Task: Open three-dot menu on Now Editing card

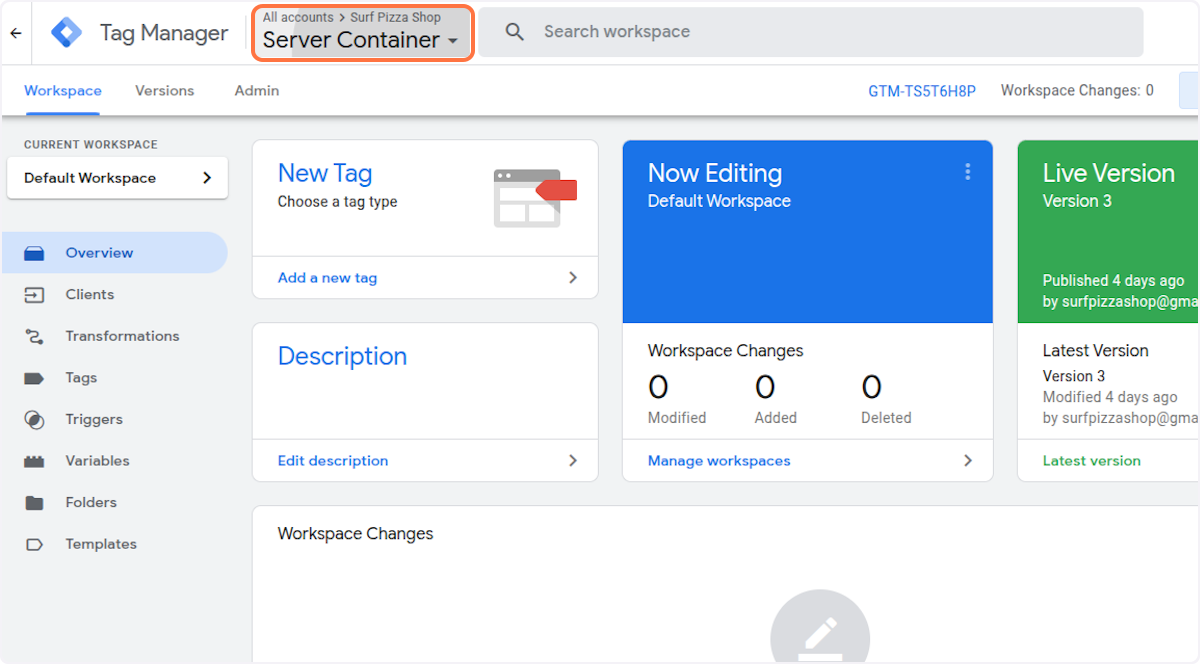Action: coord(967,172)
